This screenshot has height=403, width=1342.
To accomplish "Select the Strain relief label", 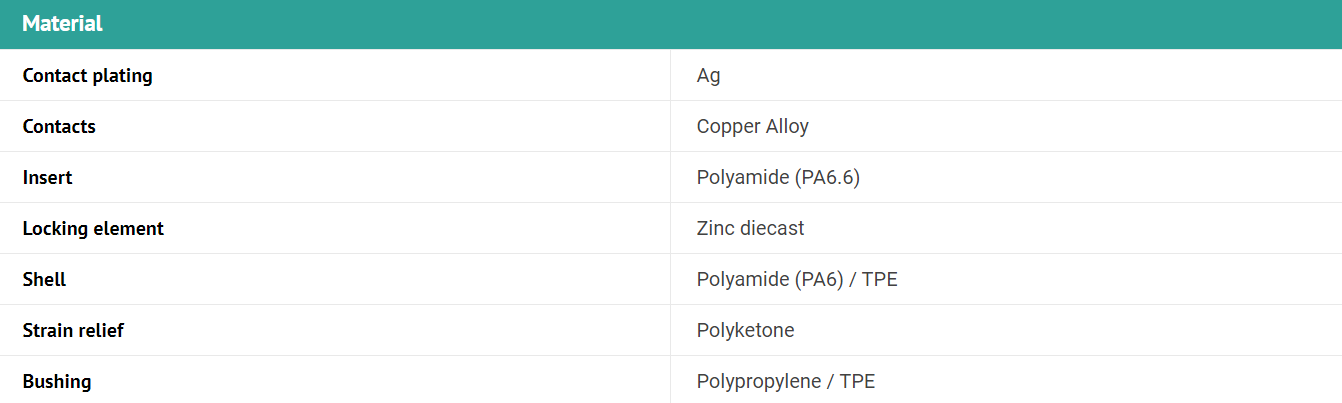I will click(x=73, y=330).
